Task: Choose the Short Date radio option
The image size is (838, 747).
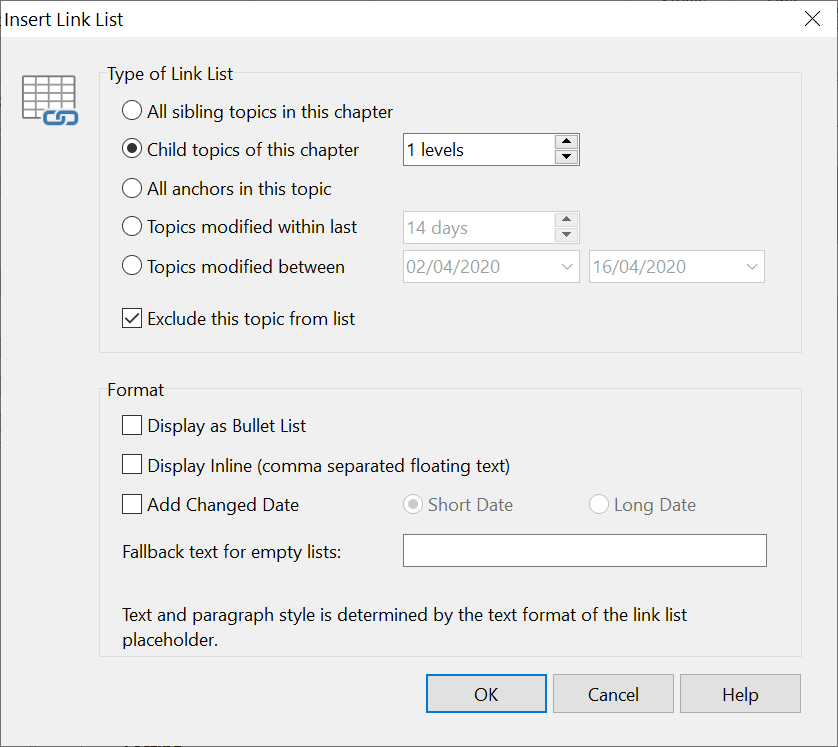Action: [x=413, y=505]
